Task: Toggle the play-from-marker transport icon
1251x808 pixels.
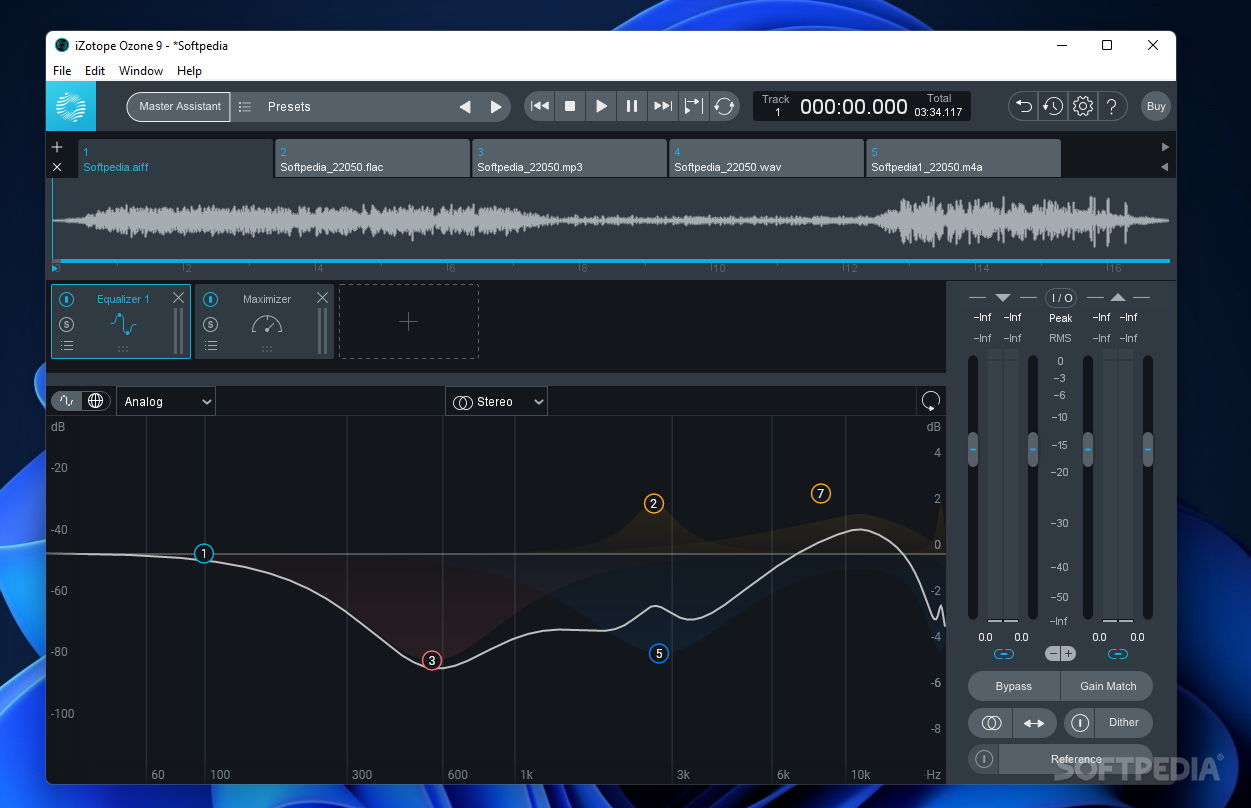Action: [x=693, y=106]
